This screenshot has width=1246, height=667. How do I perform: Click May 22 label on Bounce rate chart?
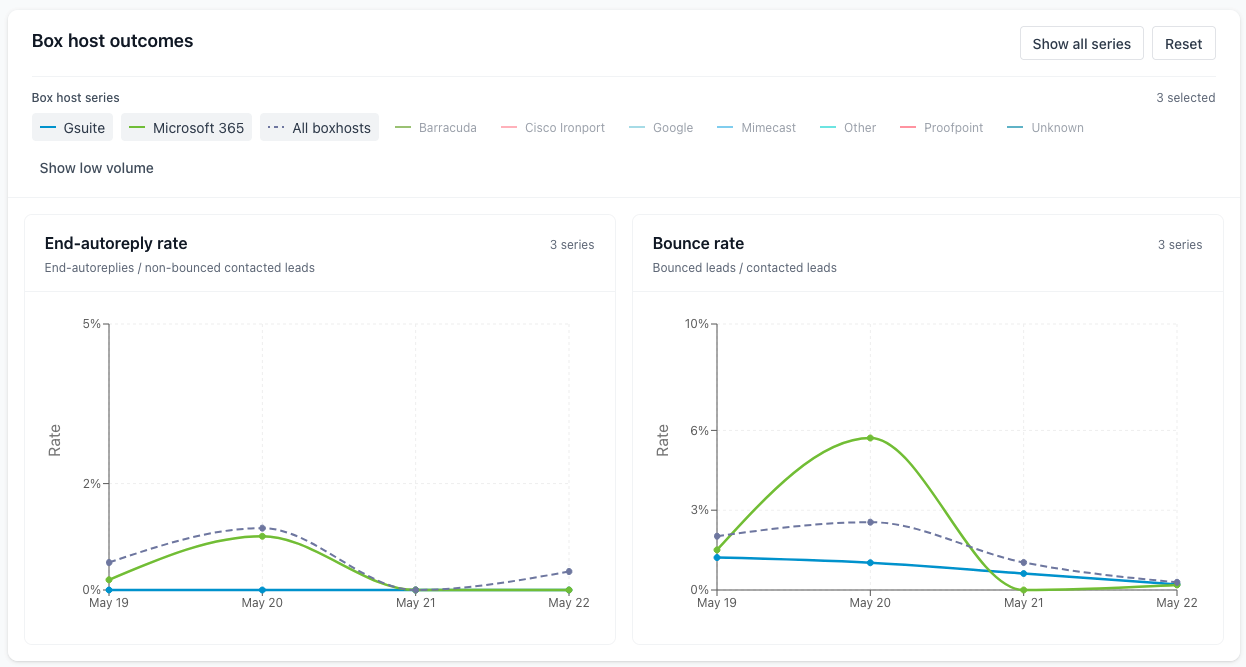click(1176, 603)
